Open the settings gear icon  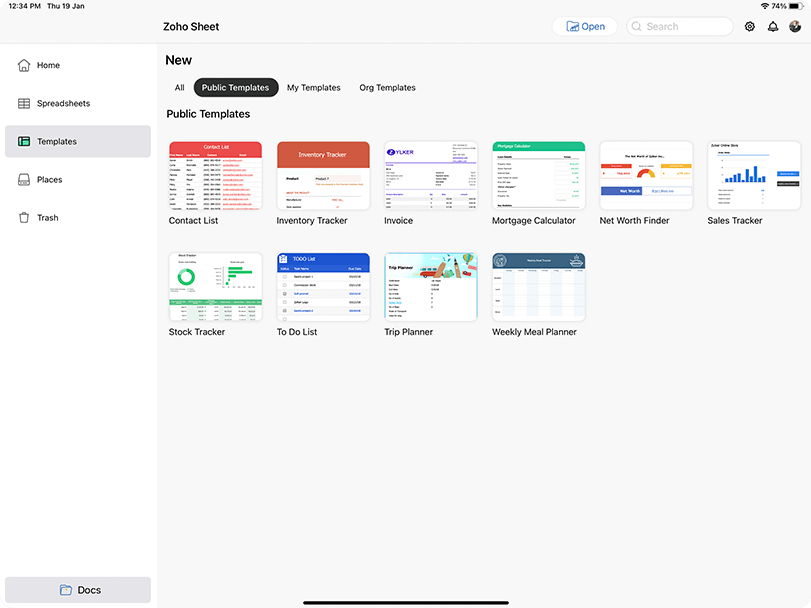[x=749, y=26]
